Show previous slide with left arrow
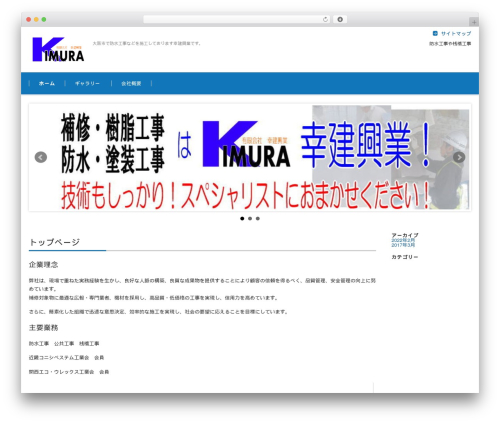The height and width of the screenshot is (423, 500). [x=41, y=157]
